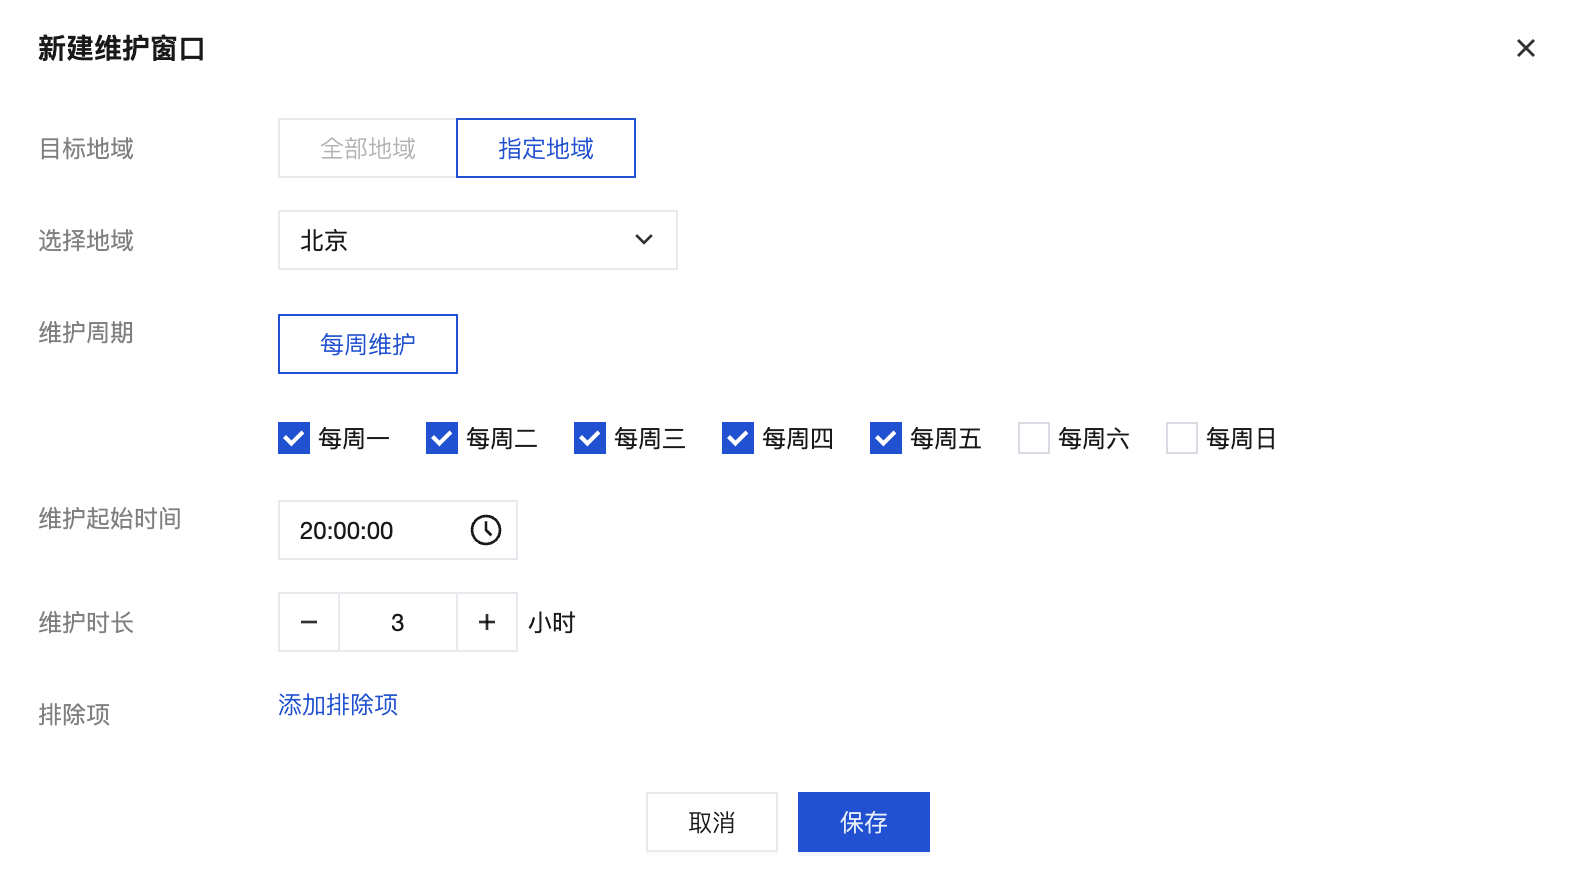Uncheck the 每周二 checkbox
The height and width of the screenshot is (888, 1579).
pyautogui.click(x=442, y=438)
